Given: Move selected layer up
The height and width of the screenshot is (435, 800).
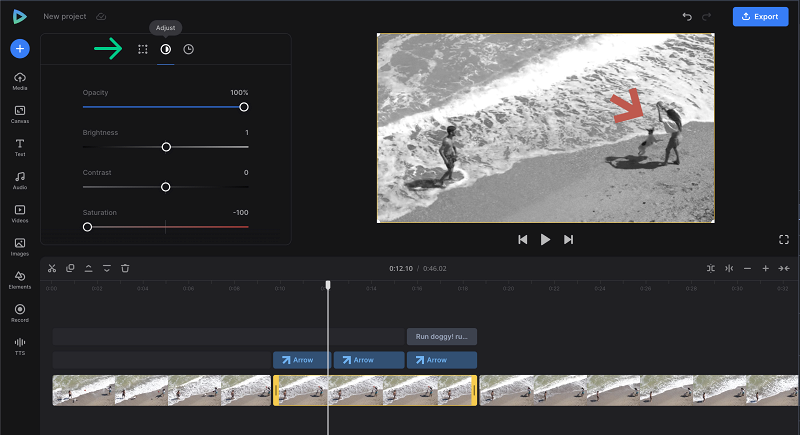Looking at the screenshot, I should [x=88, y=268].
